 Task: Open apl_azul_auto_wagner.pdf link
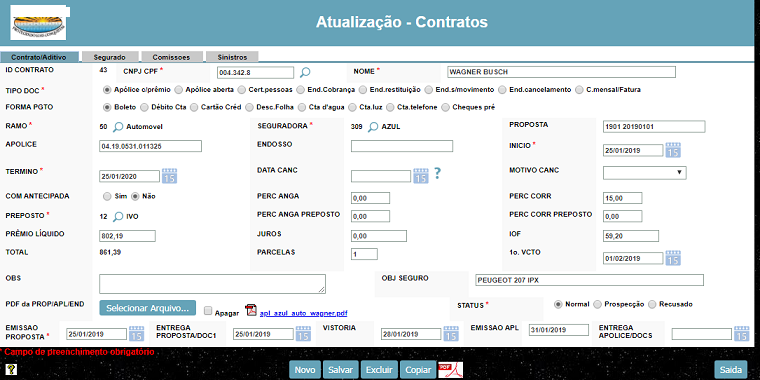click(x=303, y=313)
